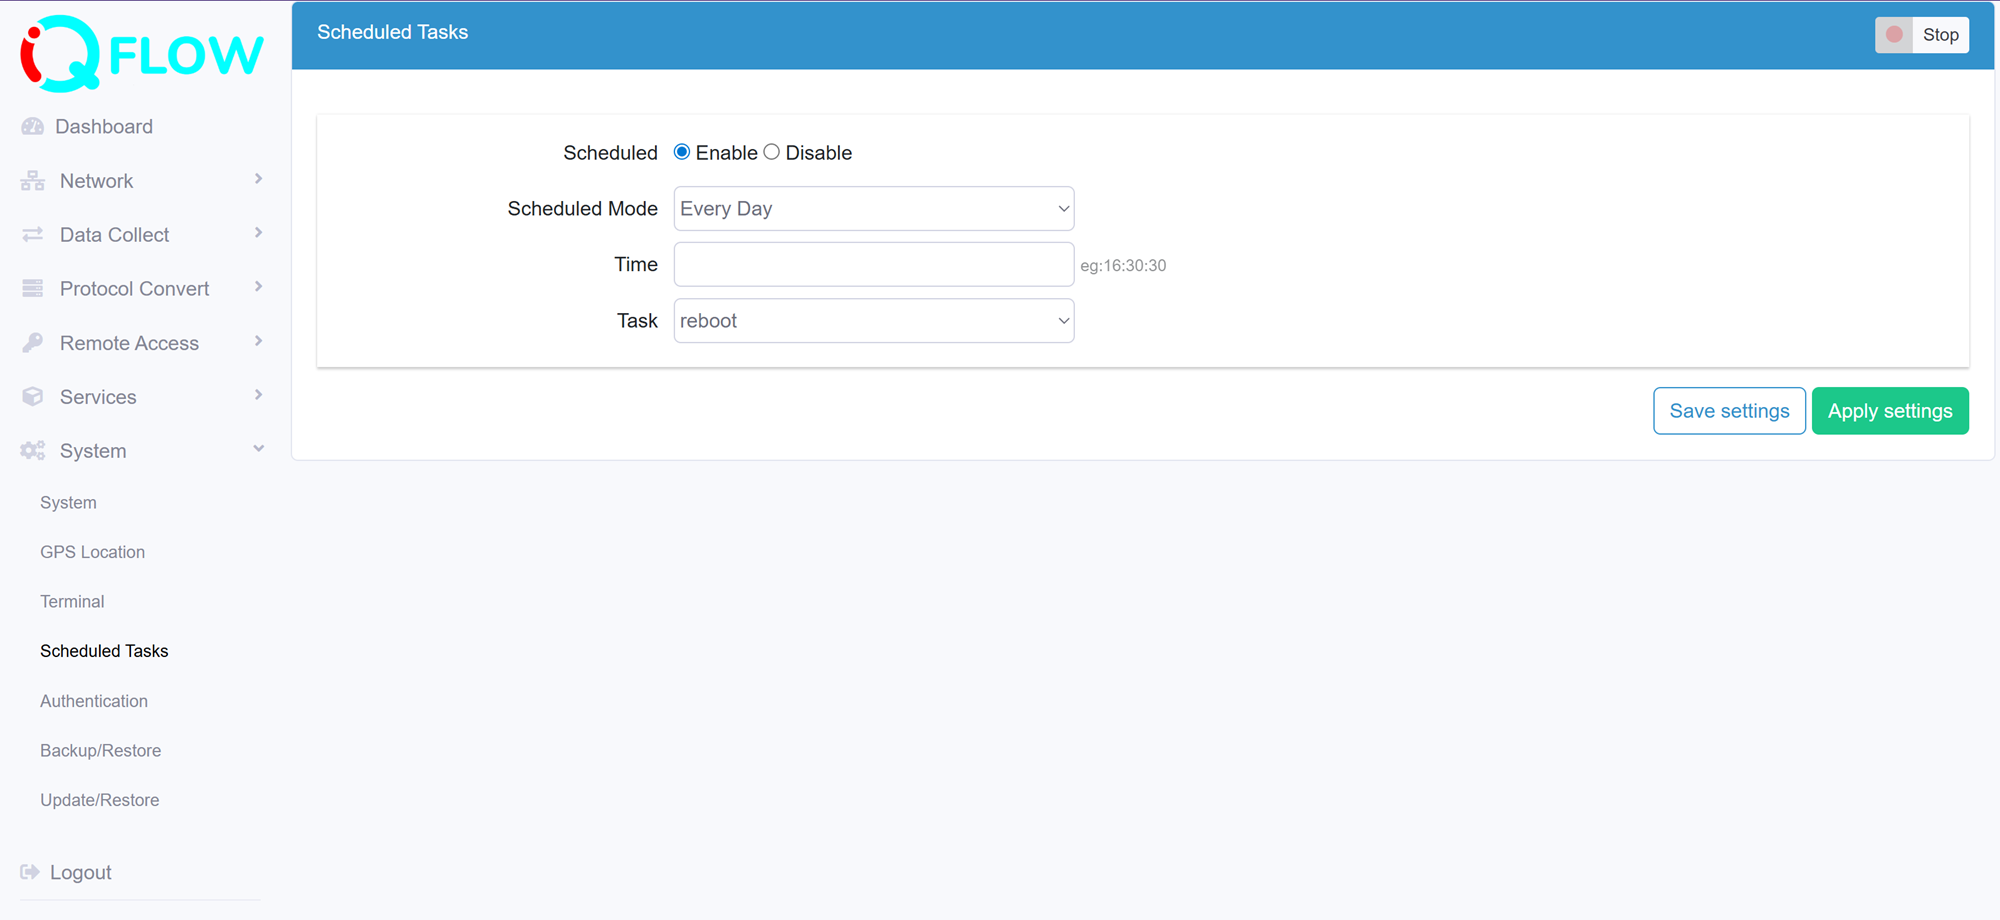Click inside the Time input field

tap(873, 264)
